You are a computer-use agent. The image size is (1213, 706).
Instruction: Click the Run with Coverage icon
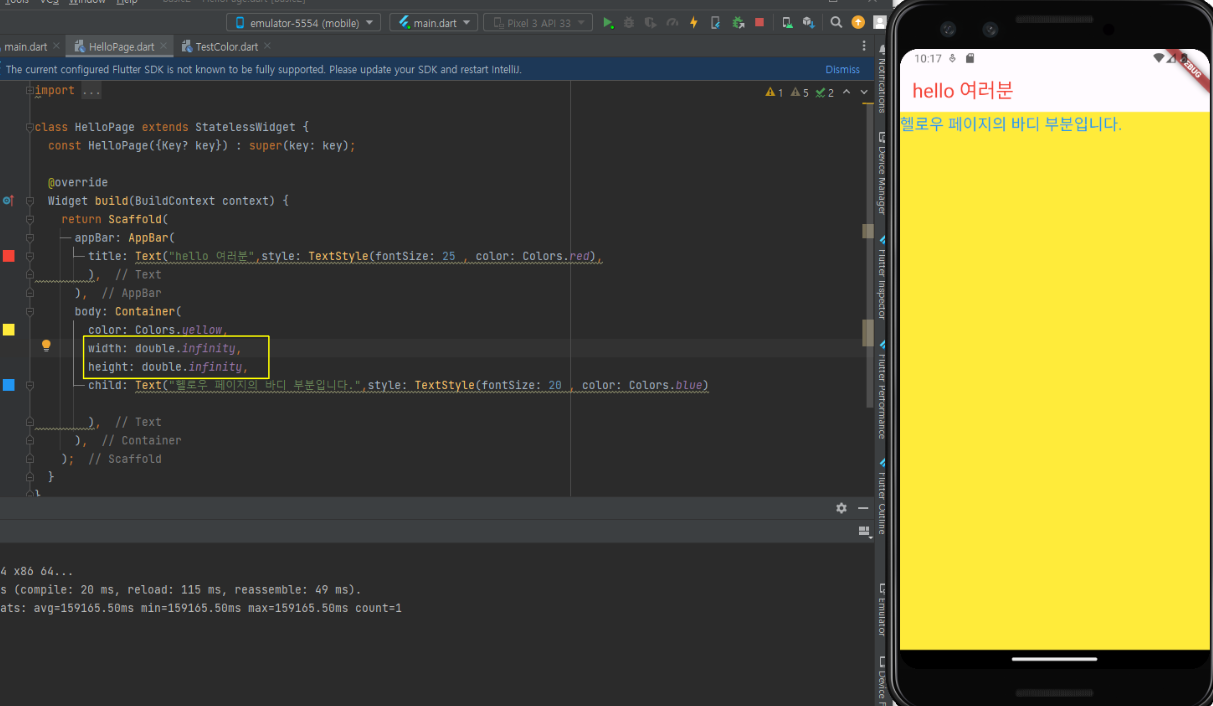pos(651,22)
